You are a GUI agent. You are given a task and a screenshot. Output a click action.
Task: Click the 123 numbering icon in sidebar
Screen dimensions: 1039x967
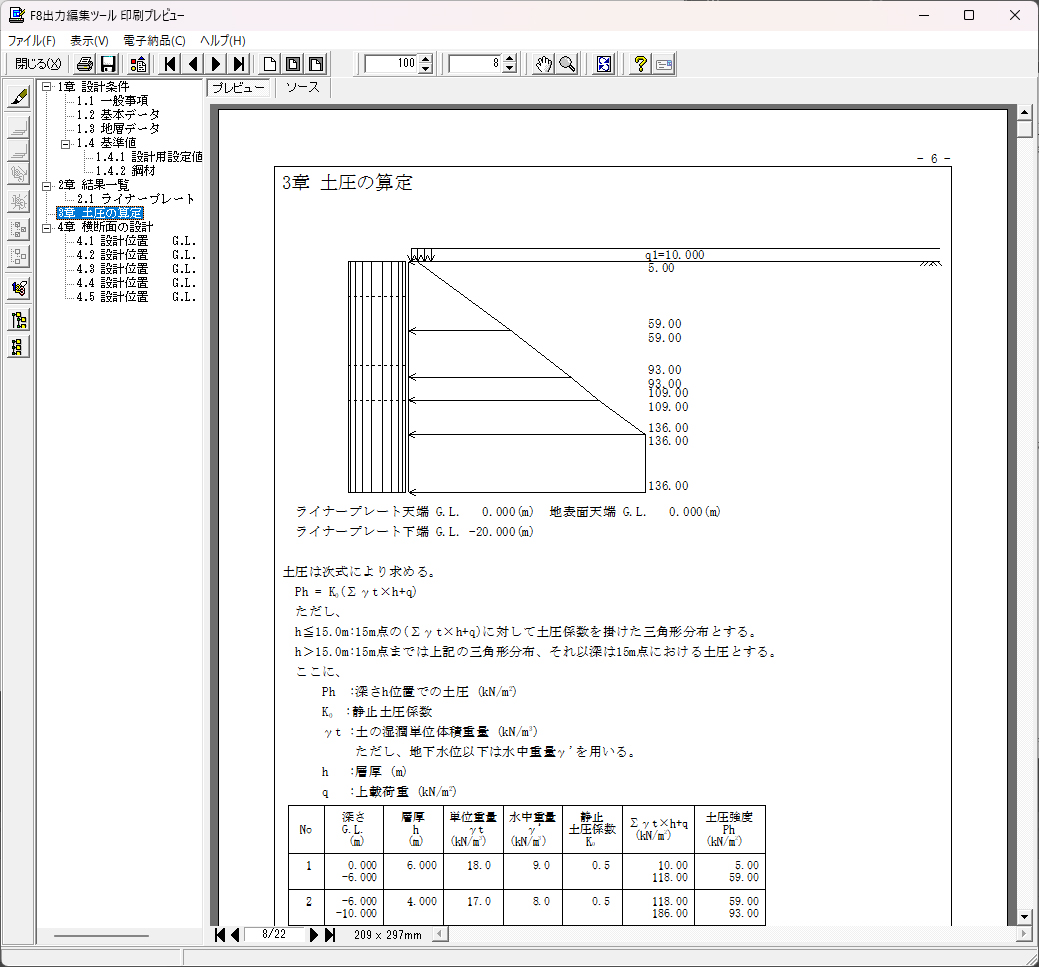(19, 288)
